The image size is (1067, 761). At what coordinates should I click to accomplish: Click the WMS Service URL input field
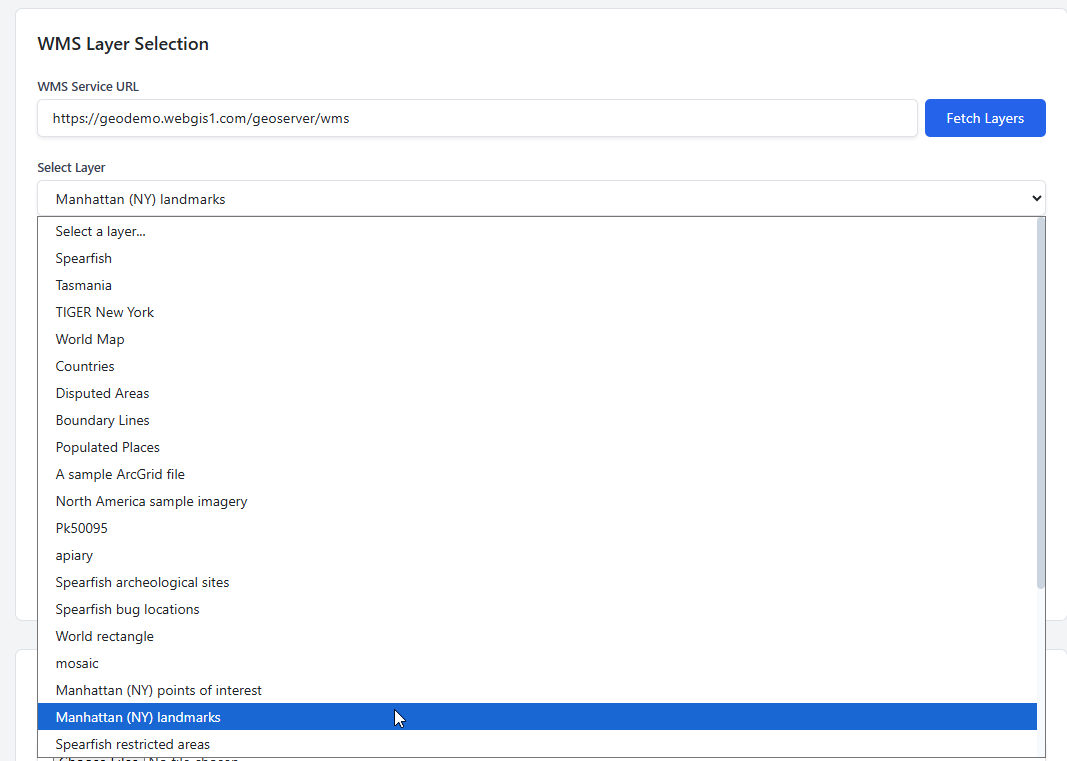(477, 118)
